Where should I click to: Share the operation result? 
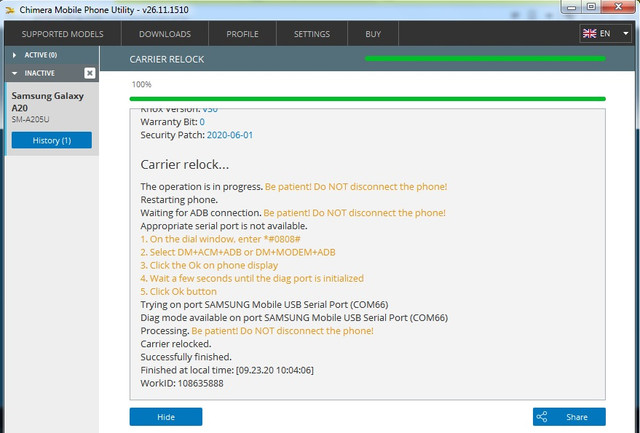coord(569,417)
